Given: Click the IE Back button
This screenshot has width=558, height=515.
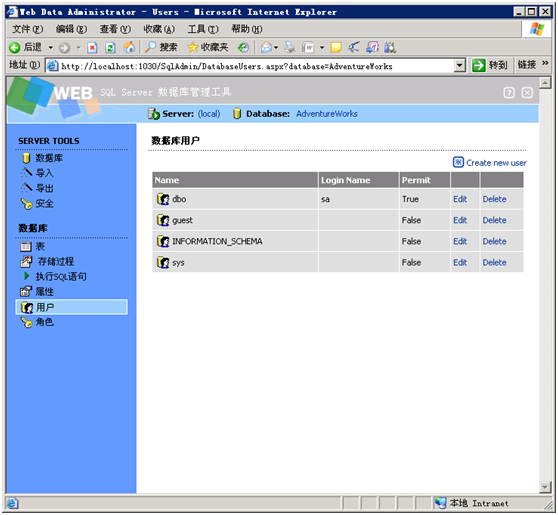Looking at the screenshot, I should (26, 47).
